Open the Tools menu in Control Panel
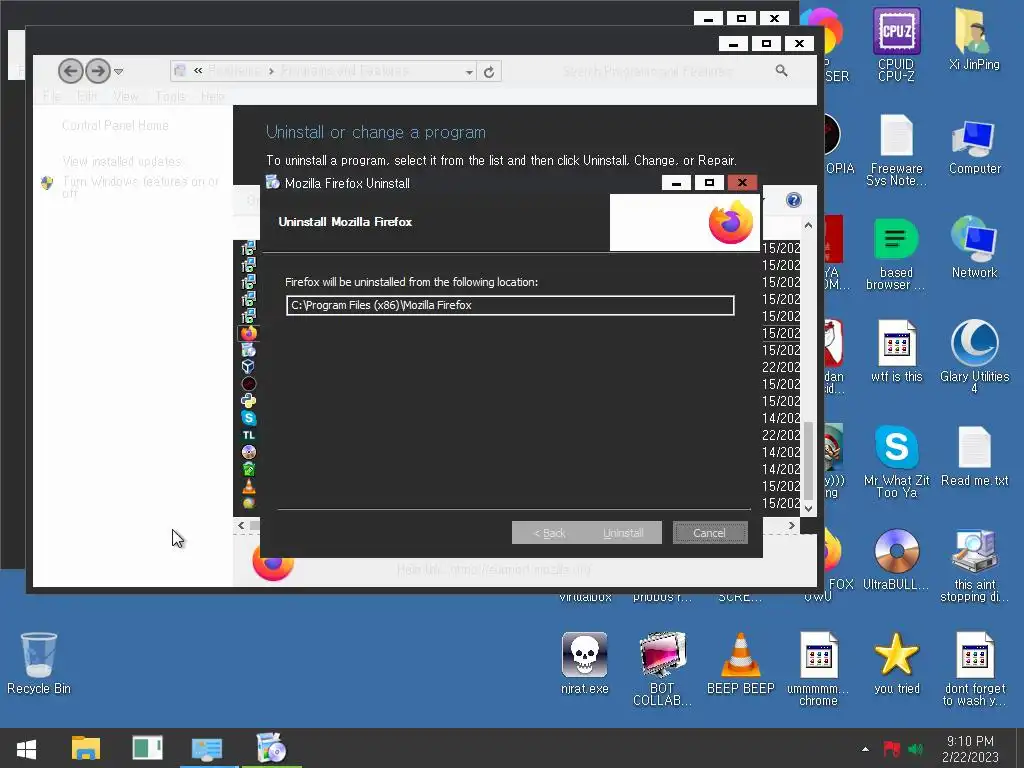Screen dimensions: 1024x768 tap(170, 97)
